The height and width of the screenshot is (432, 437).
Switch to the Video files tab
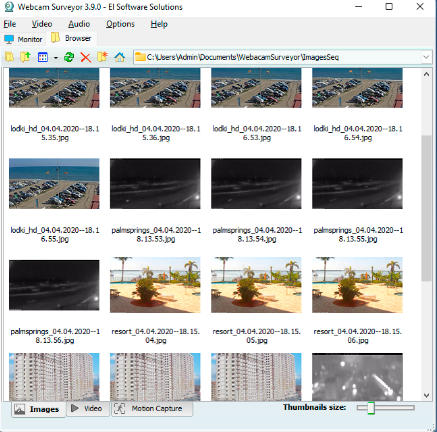tap(87, 408)
